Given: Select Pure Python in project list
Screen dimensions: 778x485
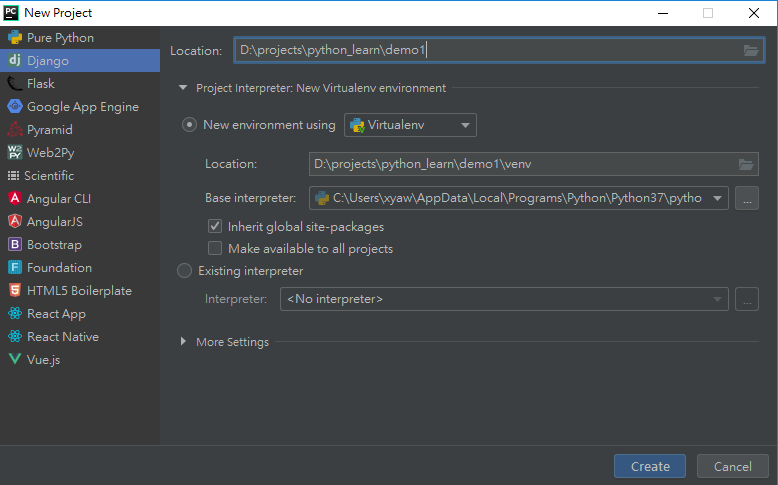Looking at the screenshot, I should point(60,38).
